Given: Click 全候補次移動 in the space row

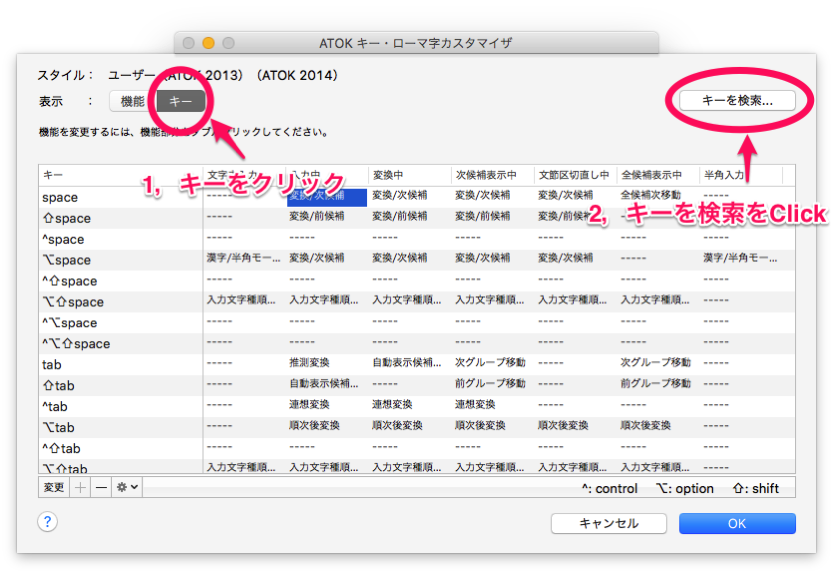Looking at the screenshot, I should point(650,195).
